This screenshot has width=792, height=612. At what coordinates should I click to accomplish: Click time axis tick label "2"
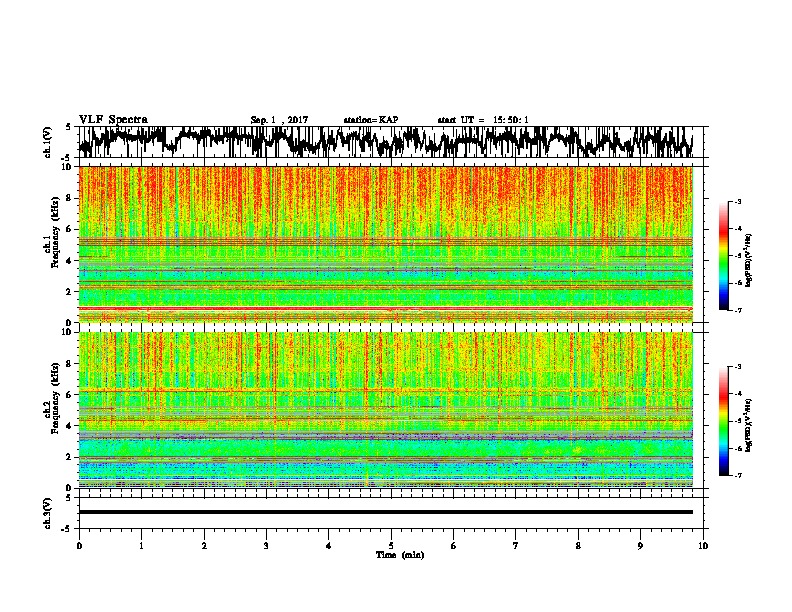[x=204, y=546]
